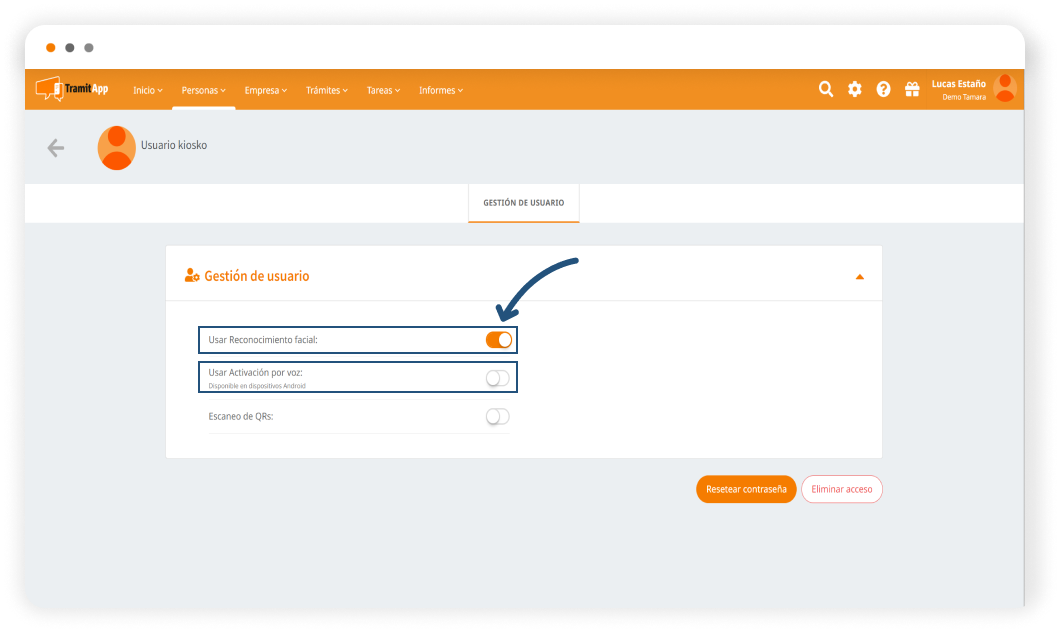
Task: Collapse the Gestión de usuario panel arrow
Action: point(859,277)
